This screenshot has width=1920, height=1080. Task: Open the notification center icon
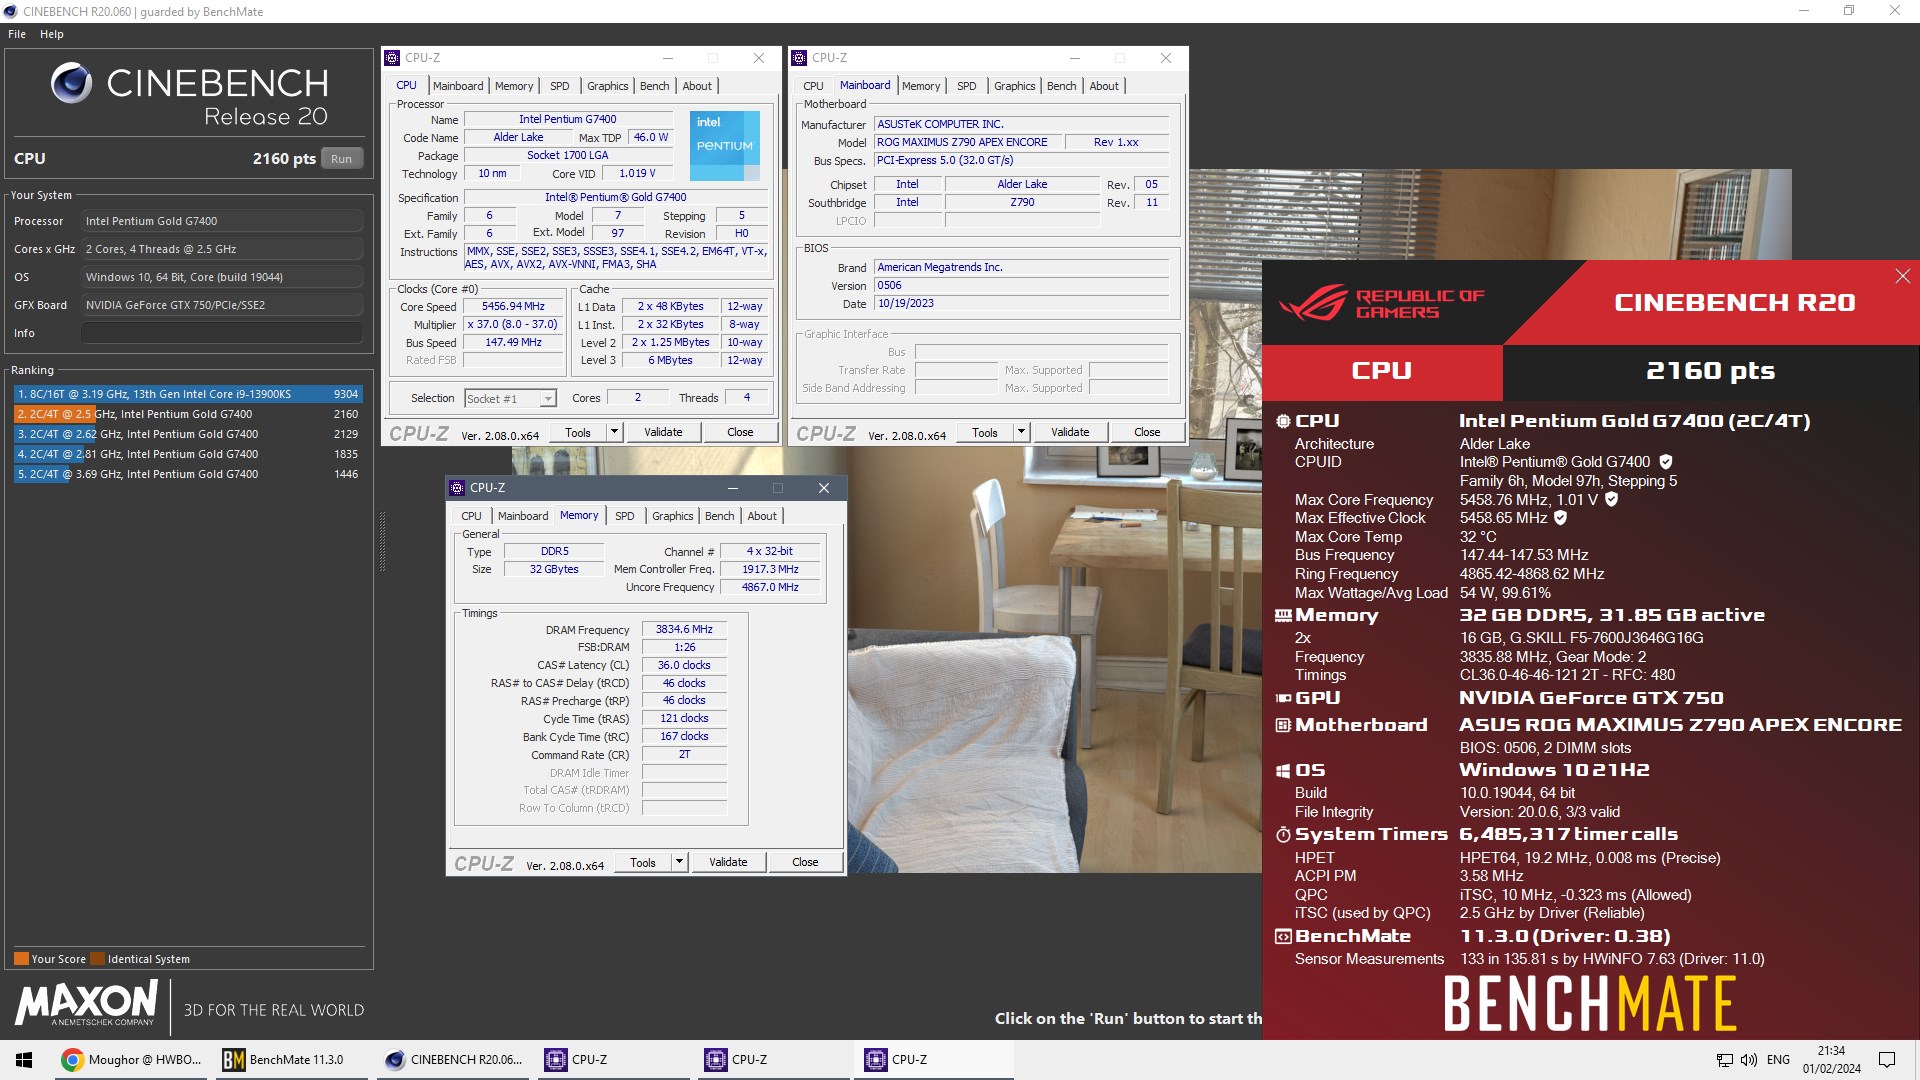coord(1887,1060)
